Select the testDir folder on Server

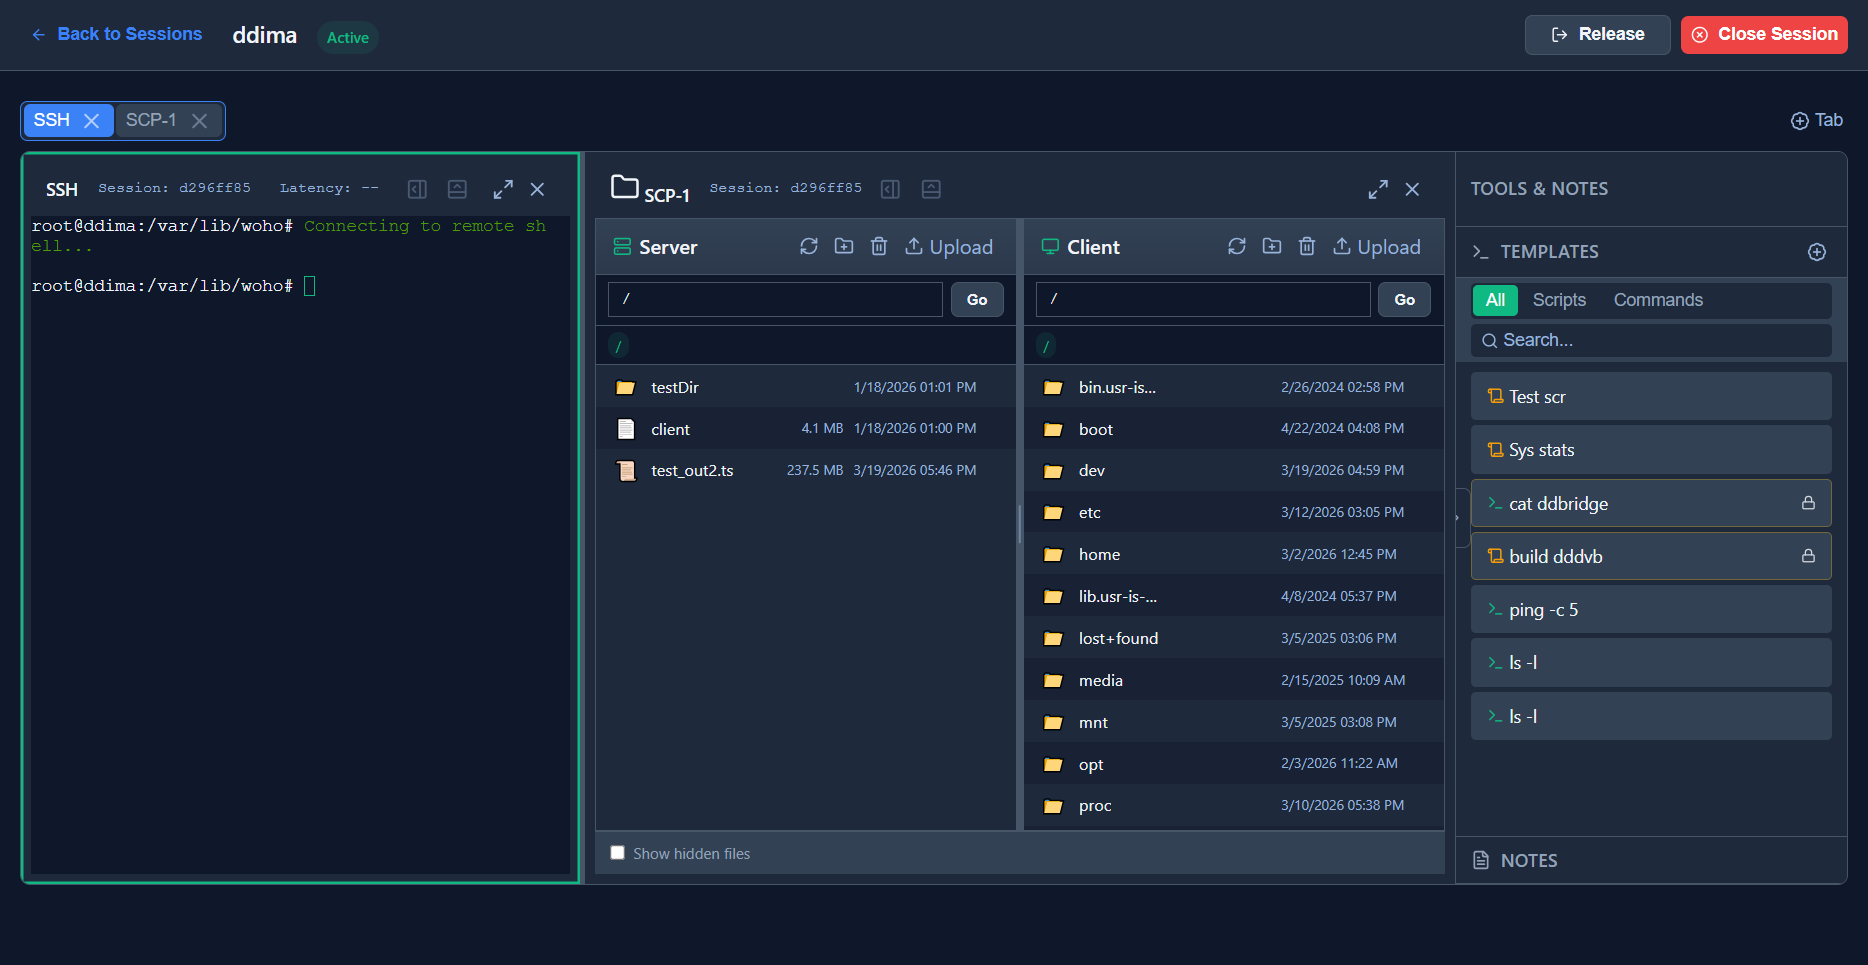pos(806,387)
